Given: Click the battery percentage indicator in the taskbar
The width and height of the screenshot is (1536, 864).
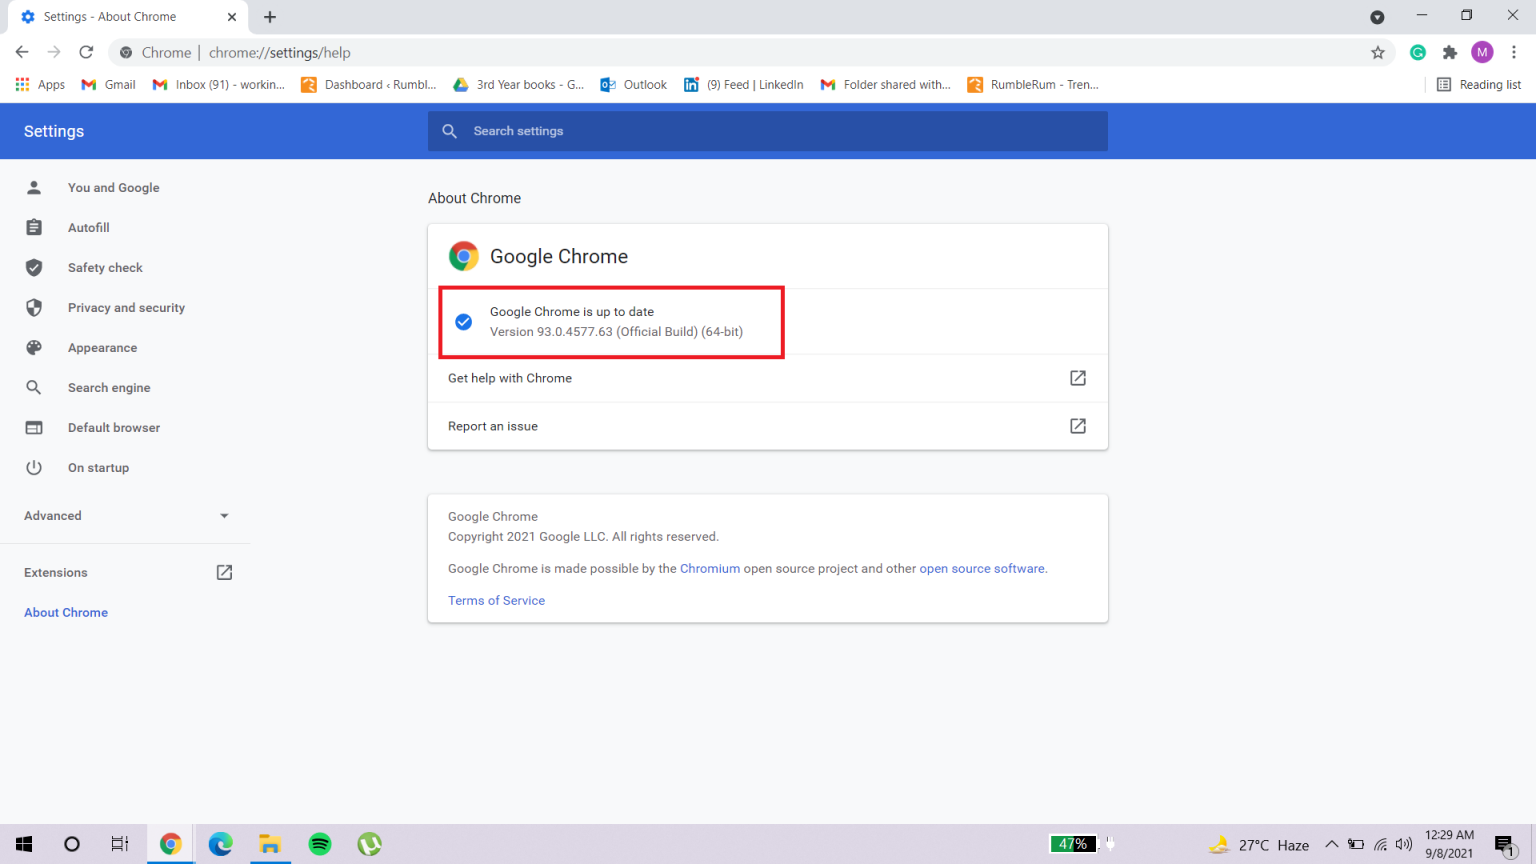Looking at the screenshot, I should tap(1073, 843).
